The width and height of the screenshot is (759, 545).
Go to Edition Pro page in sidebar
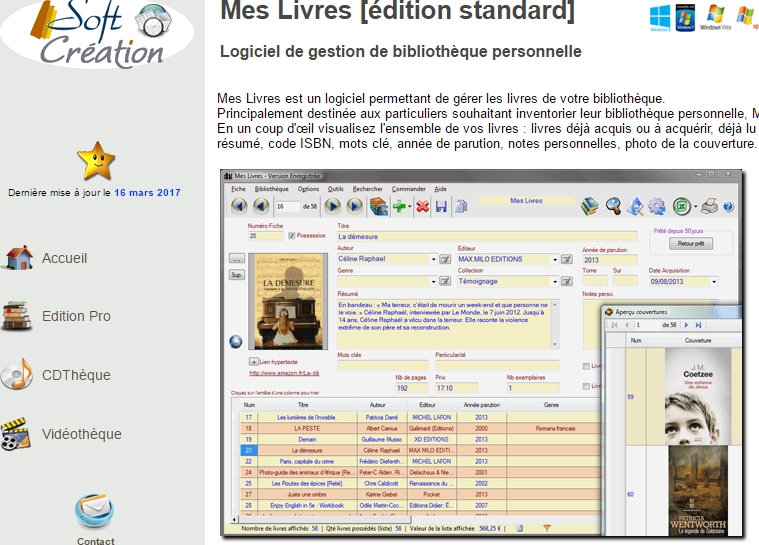point(76,316)
